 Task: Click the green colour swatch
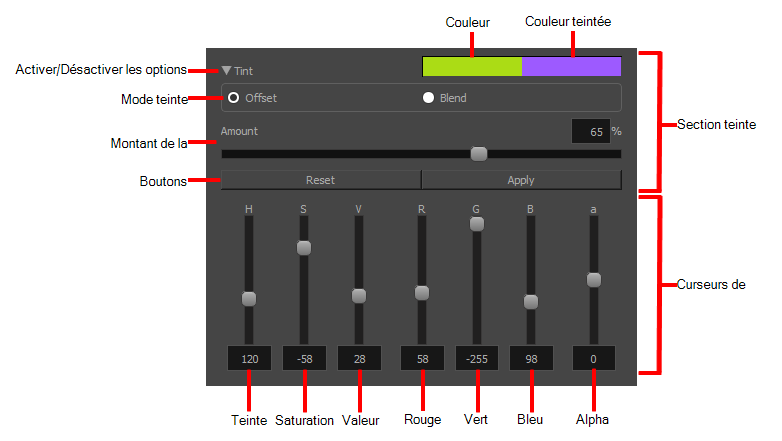click(x=472, y=66)
